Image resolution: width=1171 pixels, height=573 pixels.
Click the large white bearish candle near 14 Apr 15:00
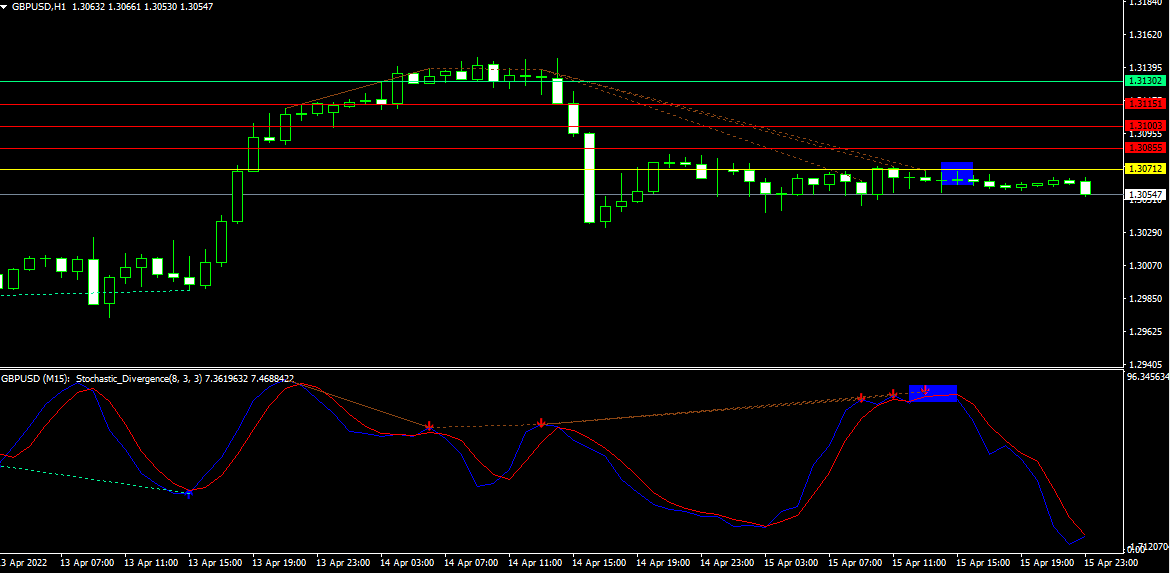click(x=590, y=177)
